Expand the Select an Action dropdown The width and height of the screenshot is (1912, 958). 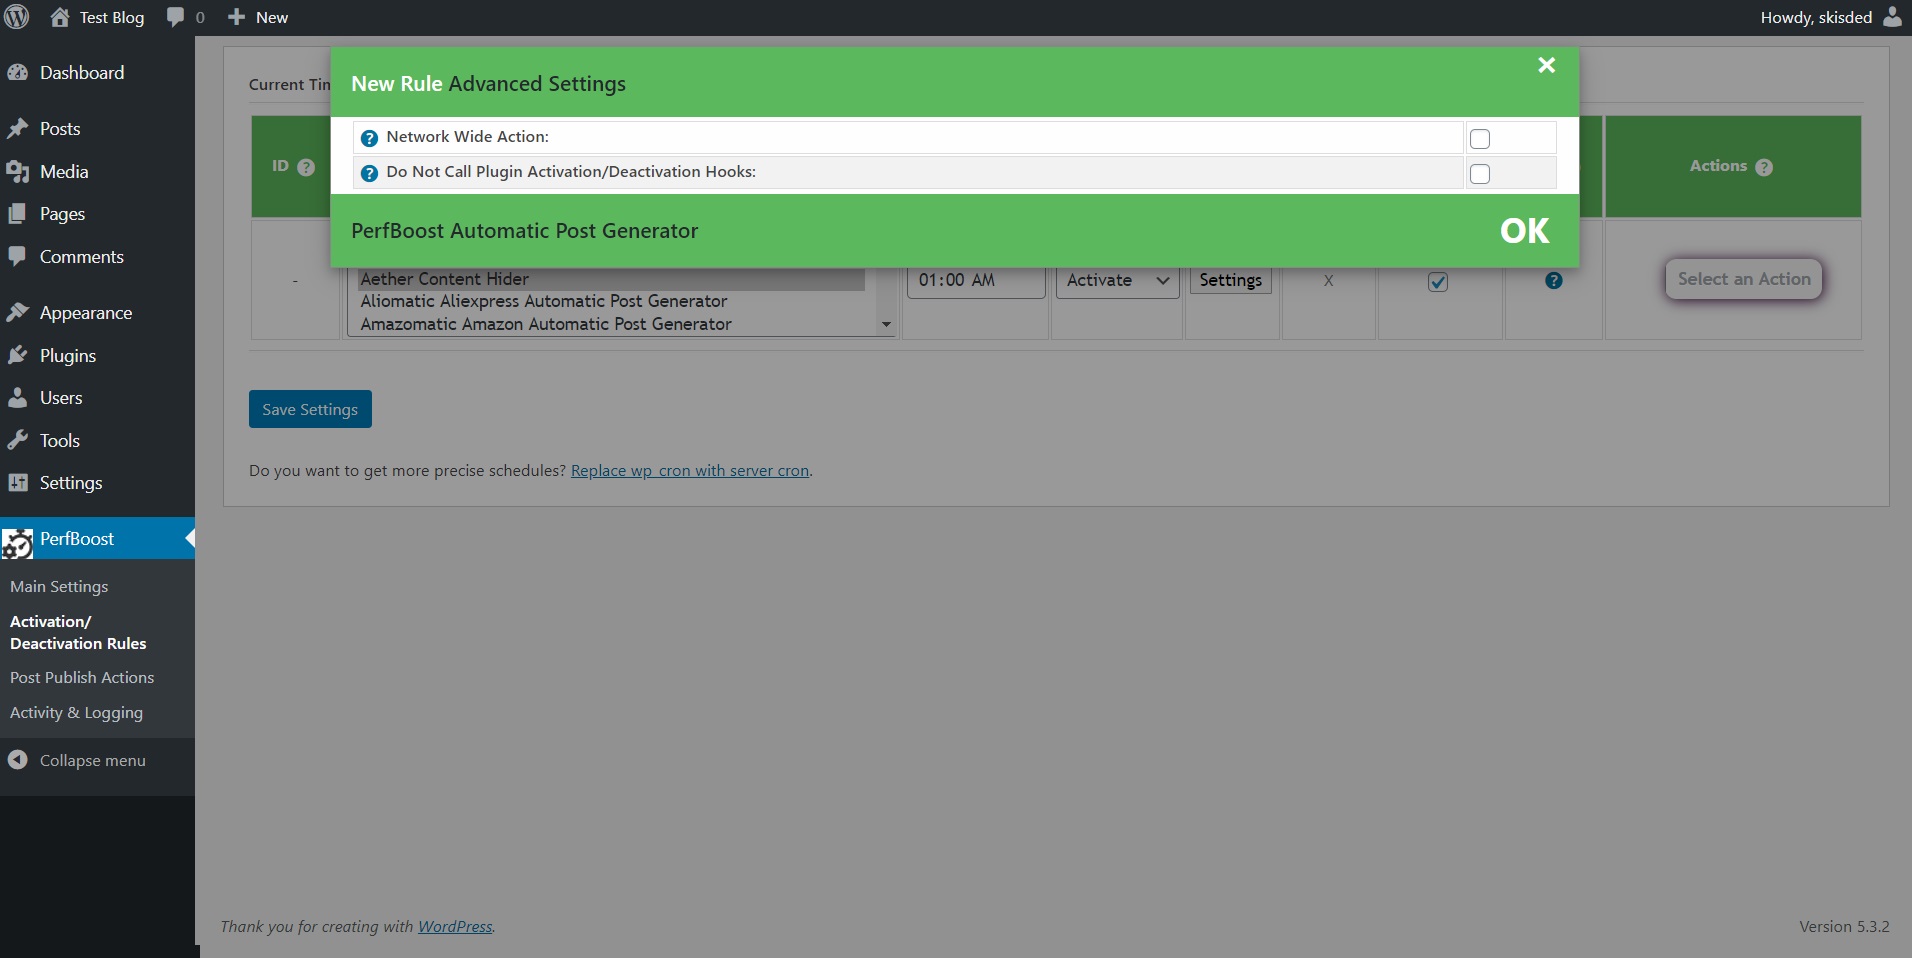pyautogui.click(x=1744, y=279)
